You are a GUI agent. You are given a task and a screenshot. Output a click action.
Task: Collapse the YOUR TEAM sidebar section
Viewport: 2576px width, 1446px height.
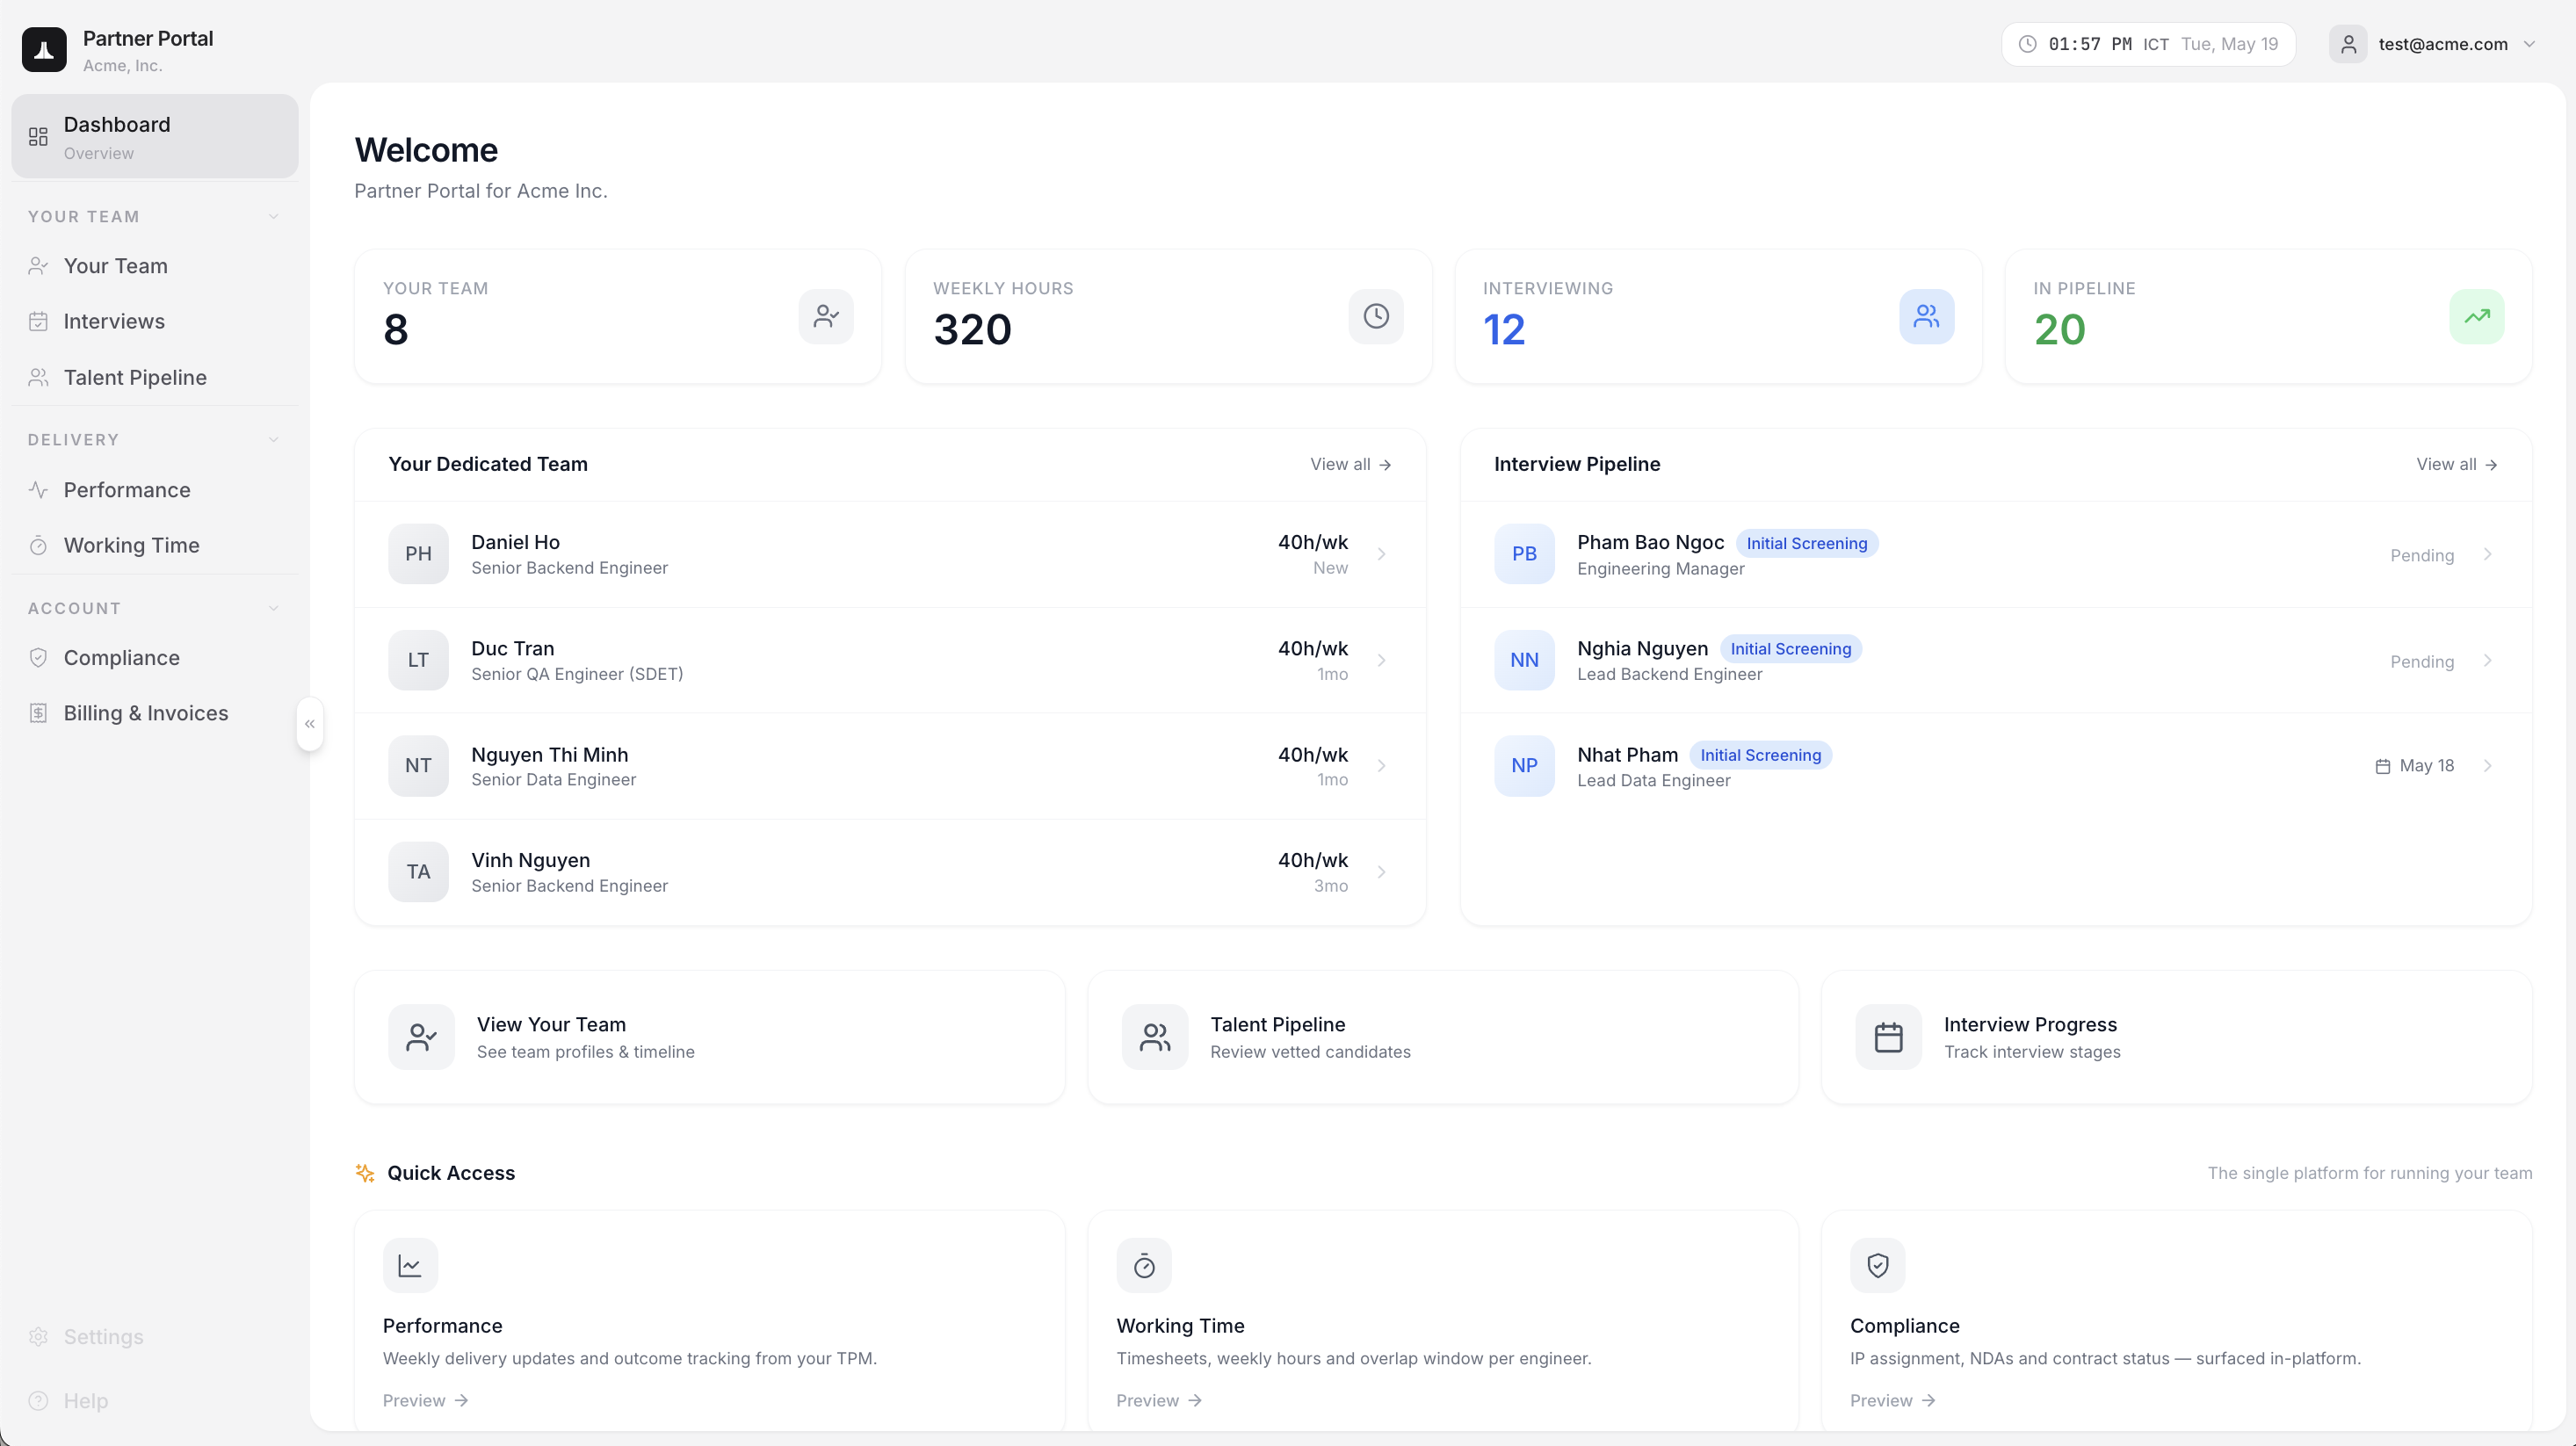[x=274, y=217]
